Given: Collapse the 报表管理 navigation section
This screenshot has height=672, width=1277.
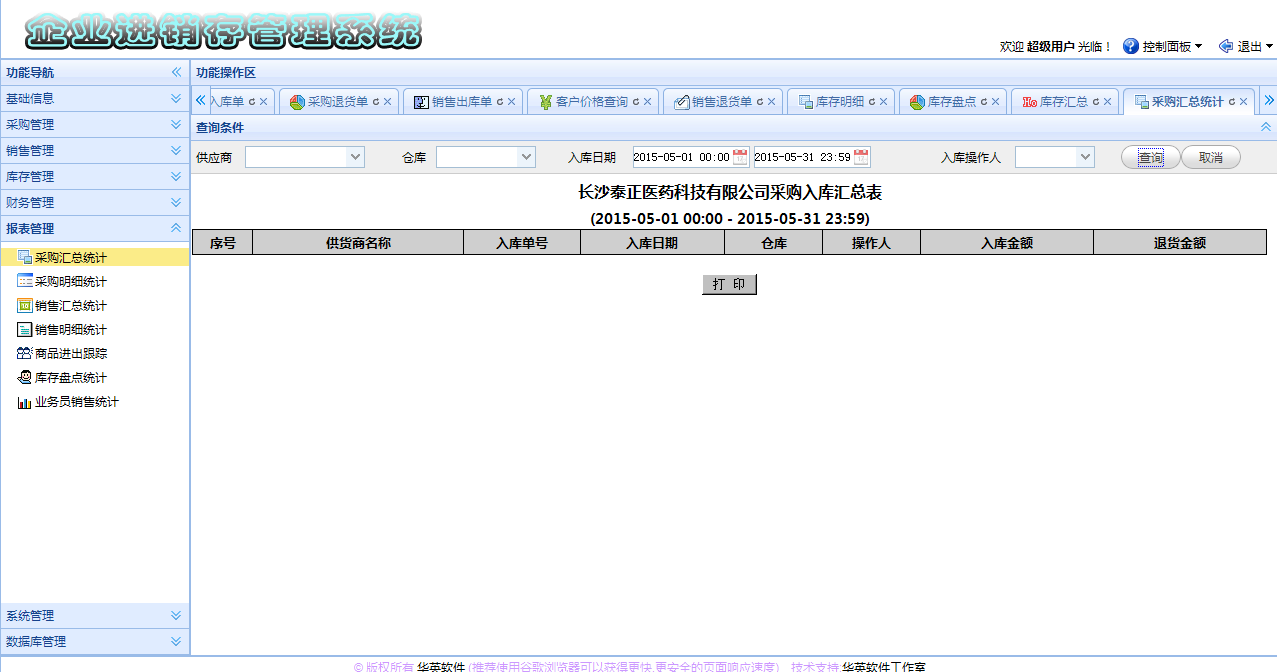Looking at the screenshot, I should coord(177,228).
